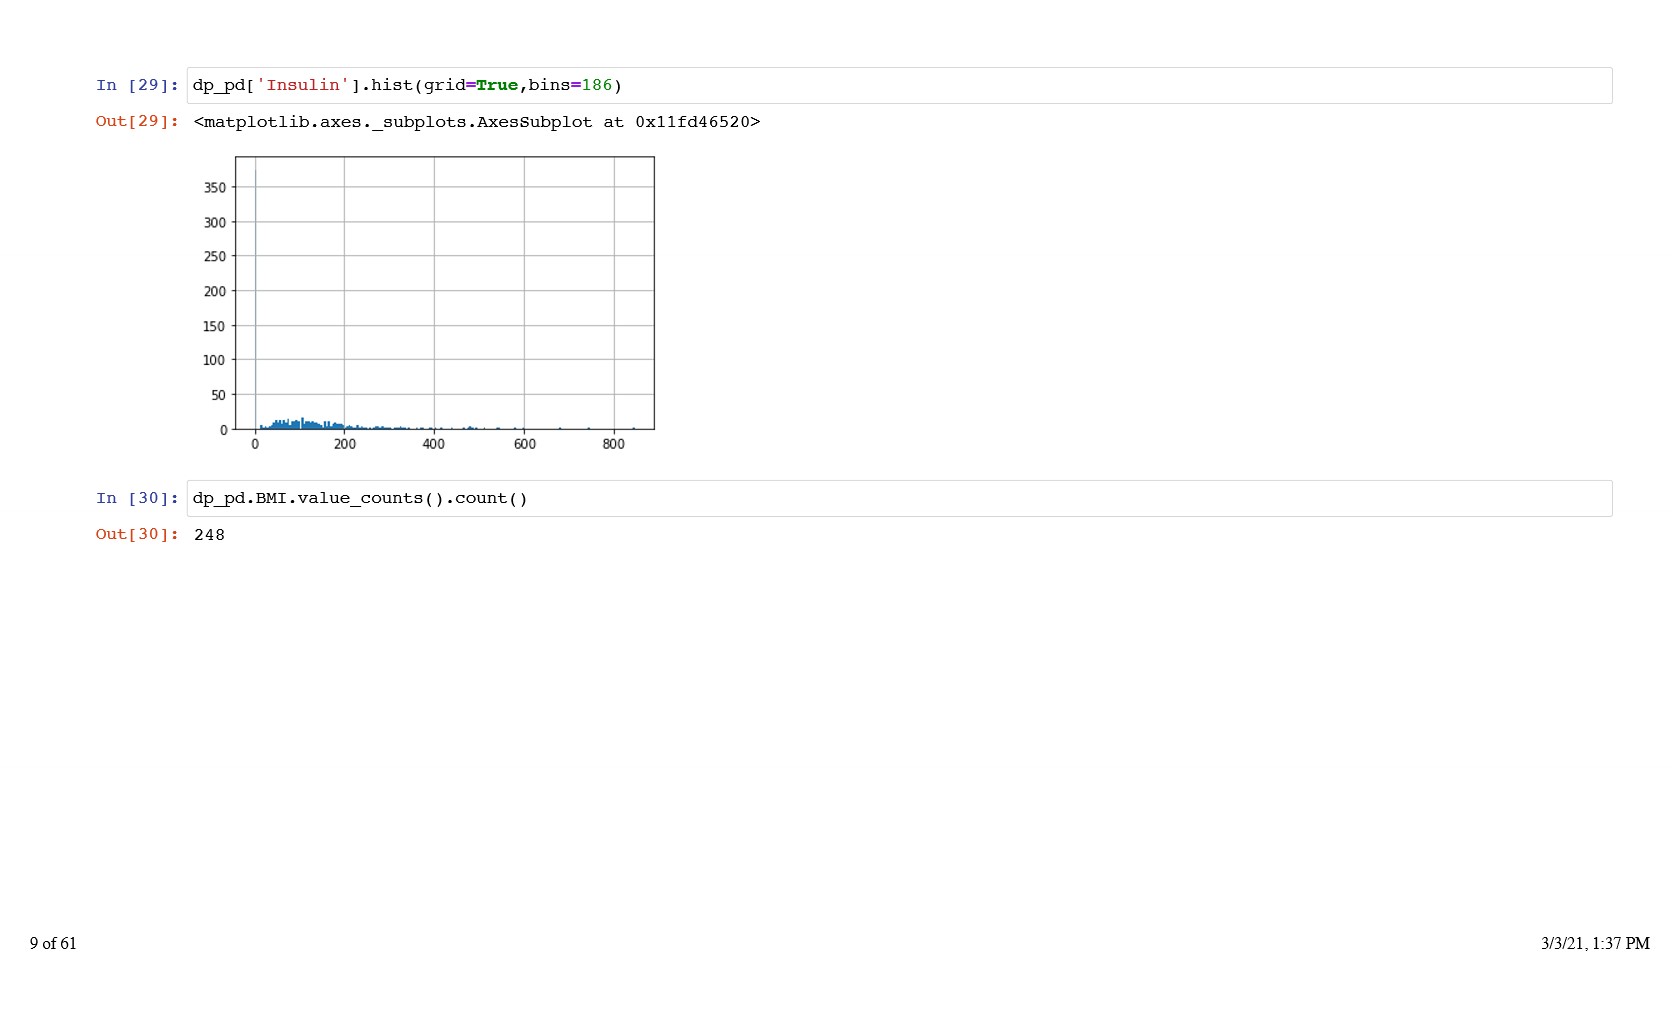Select the In [30] cell prompt
This screenshot has height=1020, width=1680.
(x=137, y=499)
